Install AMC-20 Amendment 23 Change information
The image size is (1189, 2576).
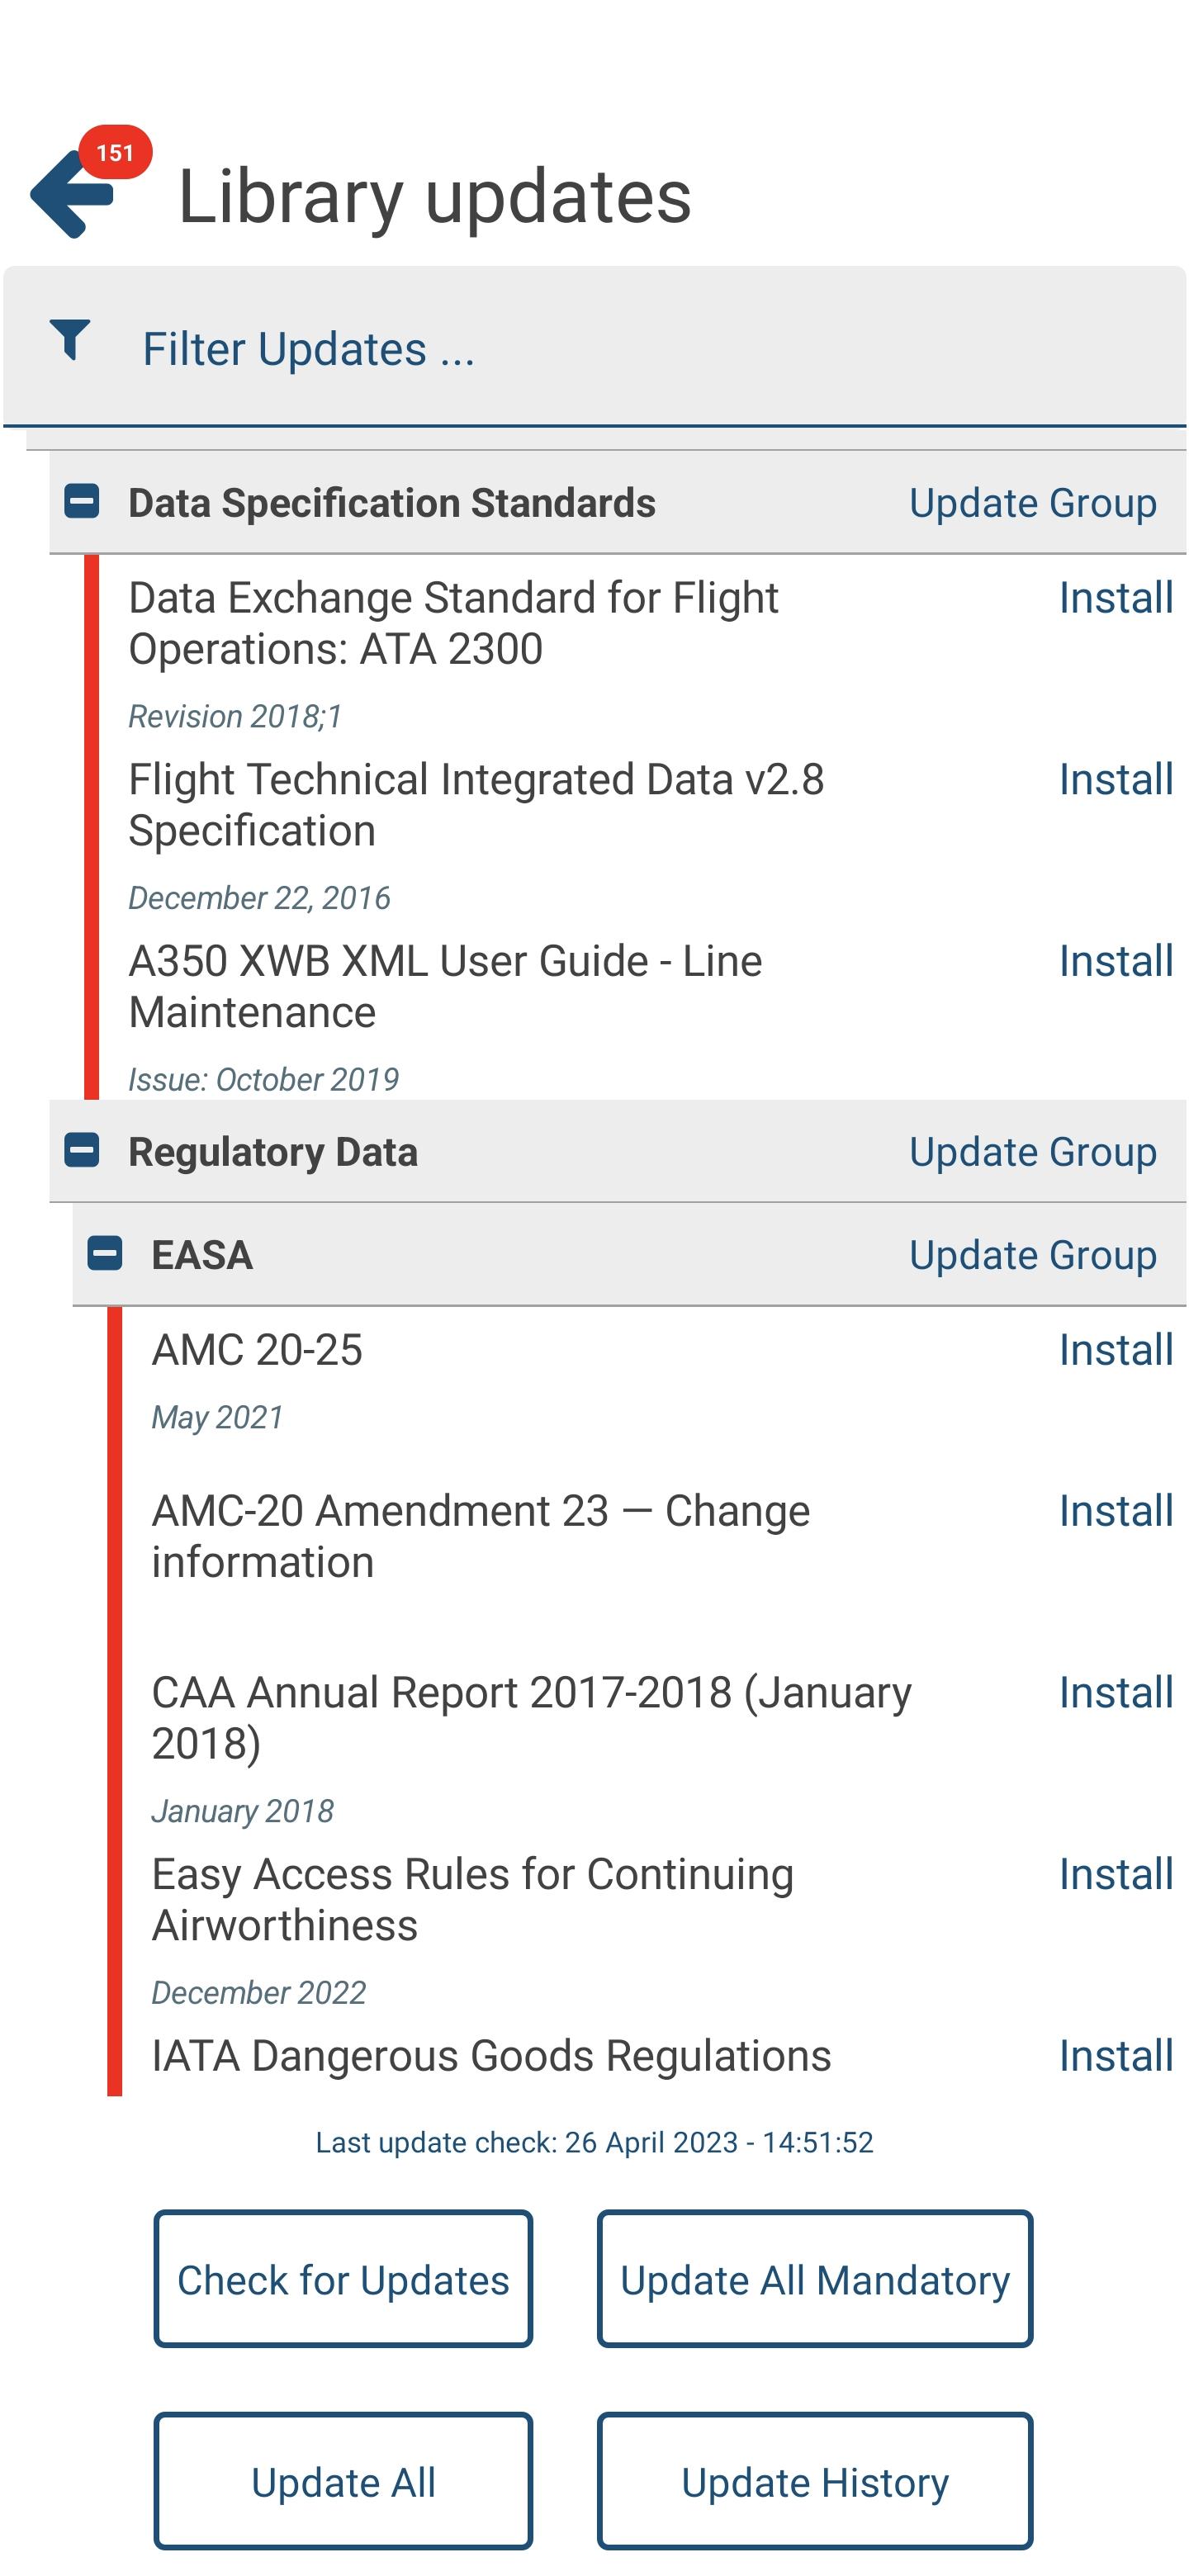pyautogui.click(x=1115, y=1511)
